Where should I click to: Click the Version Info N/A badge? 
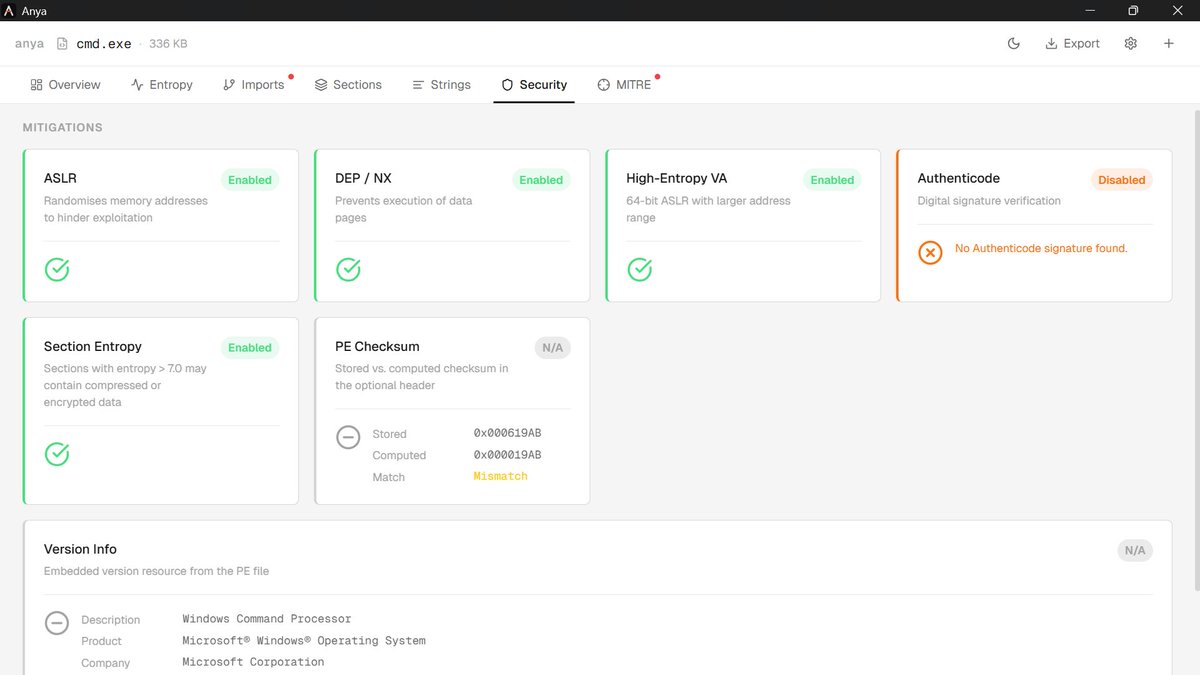click(1135, 550)
